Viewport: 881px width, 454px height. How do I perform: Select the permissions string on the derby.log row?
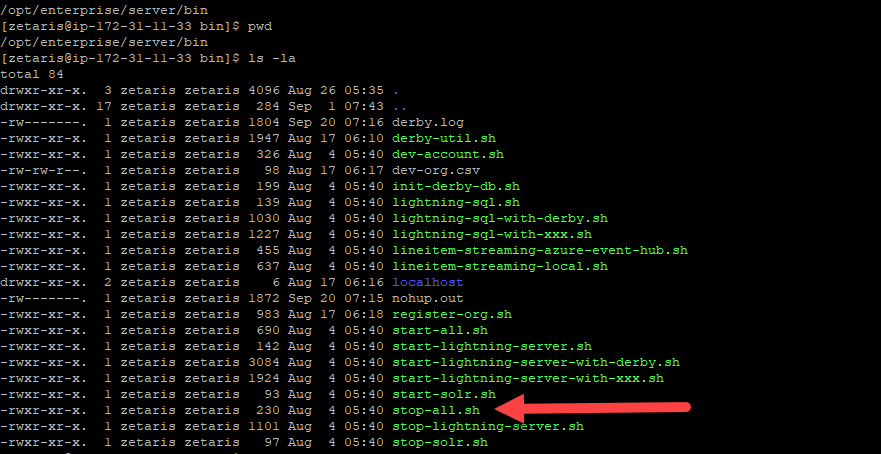click(x=44, y=122)
